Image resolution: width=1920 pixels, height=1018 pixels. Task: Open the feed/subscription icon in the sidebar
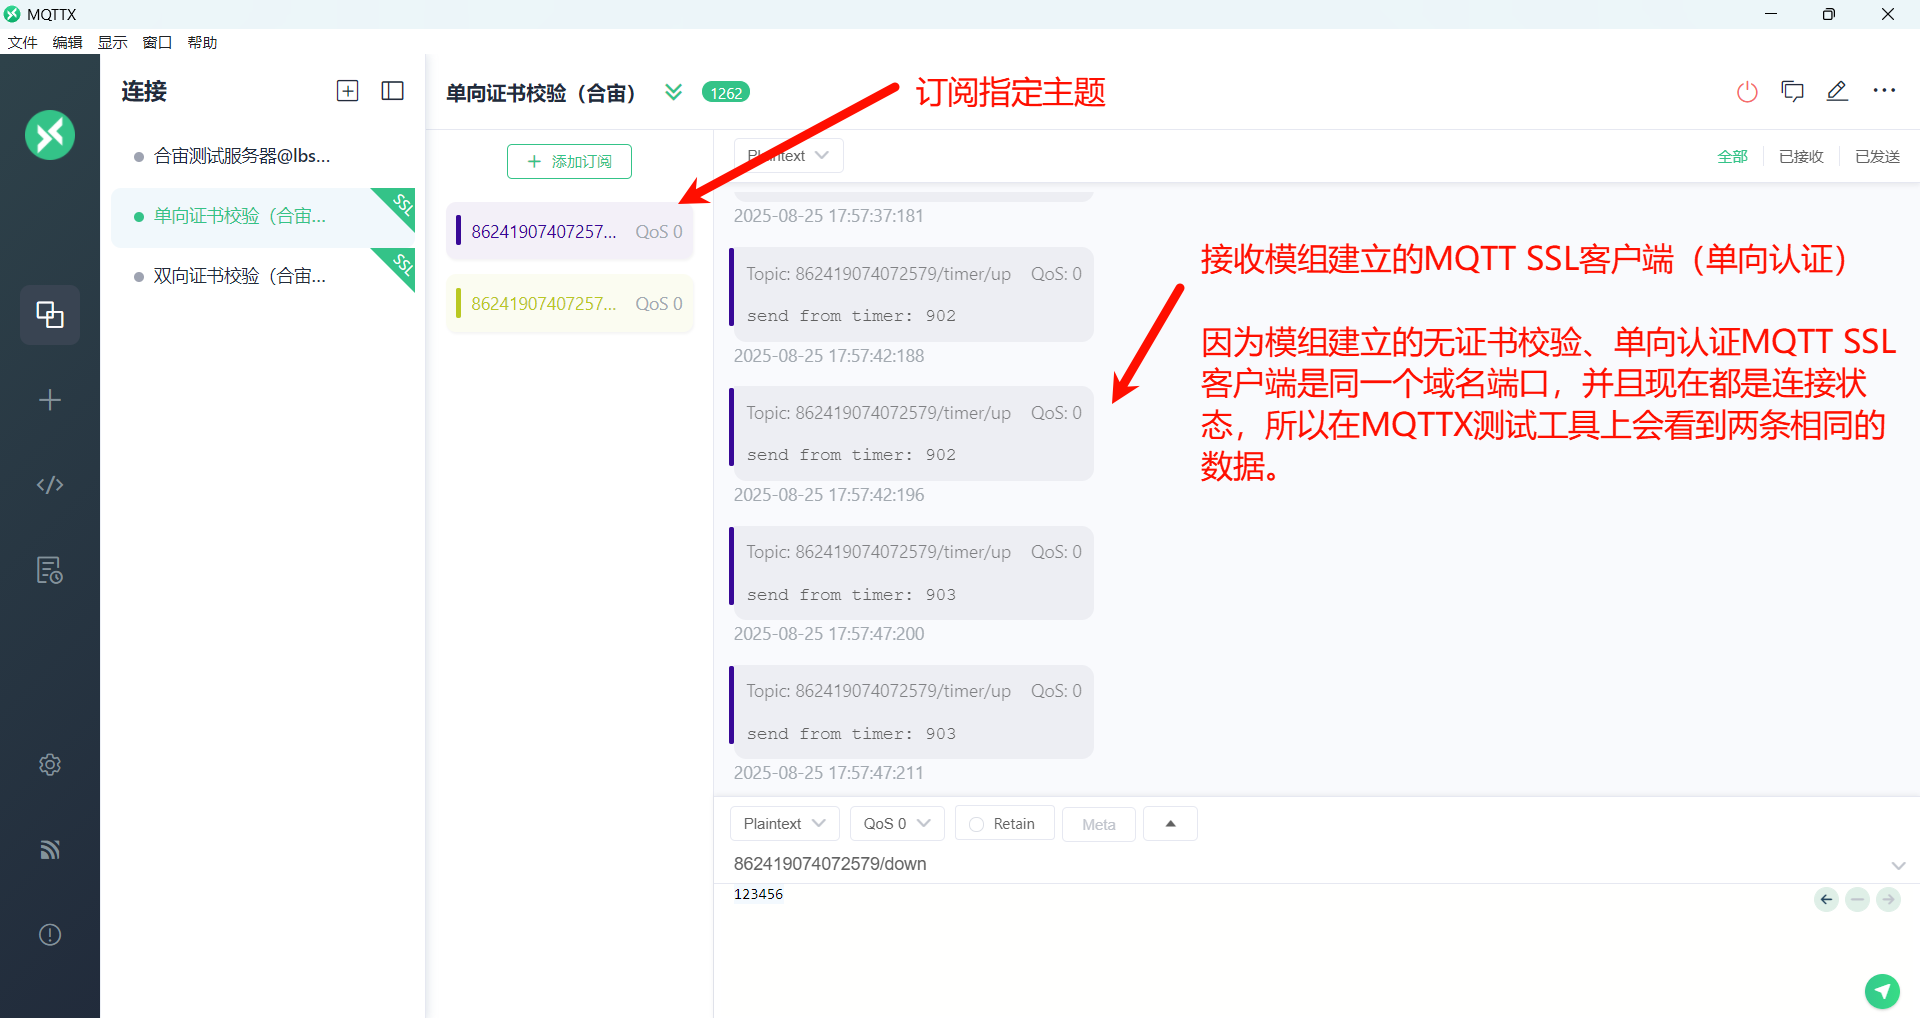pos(50,850)
